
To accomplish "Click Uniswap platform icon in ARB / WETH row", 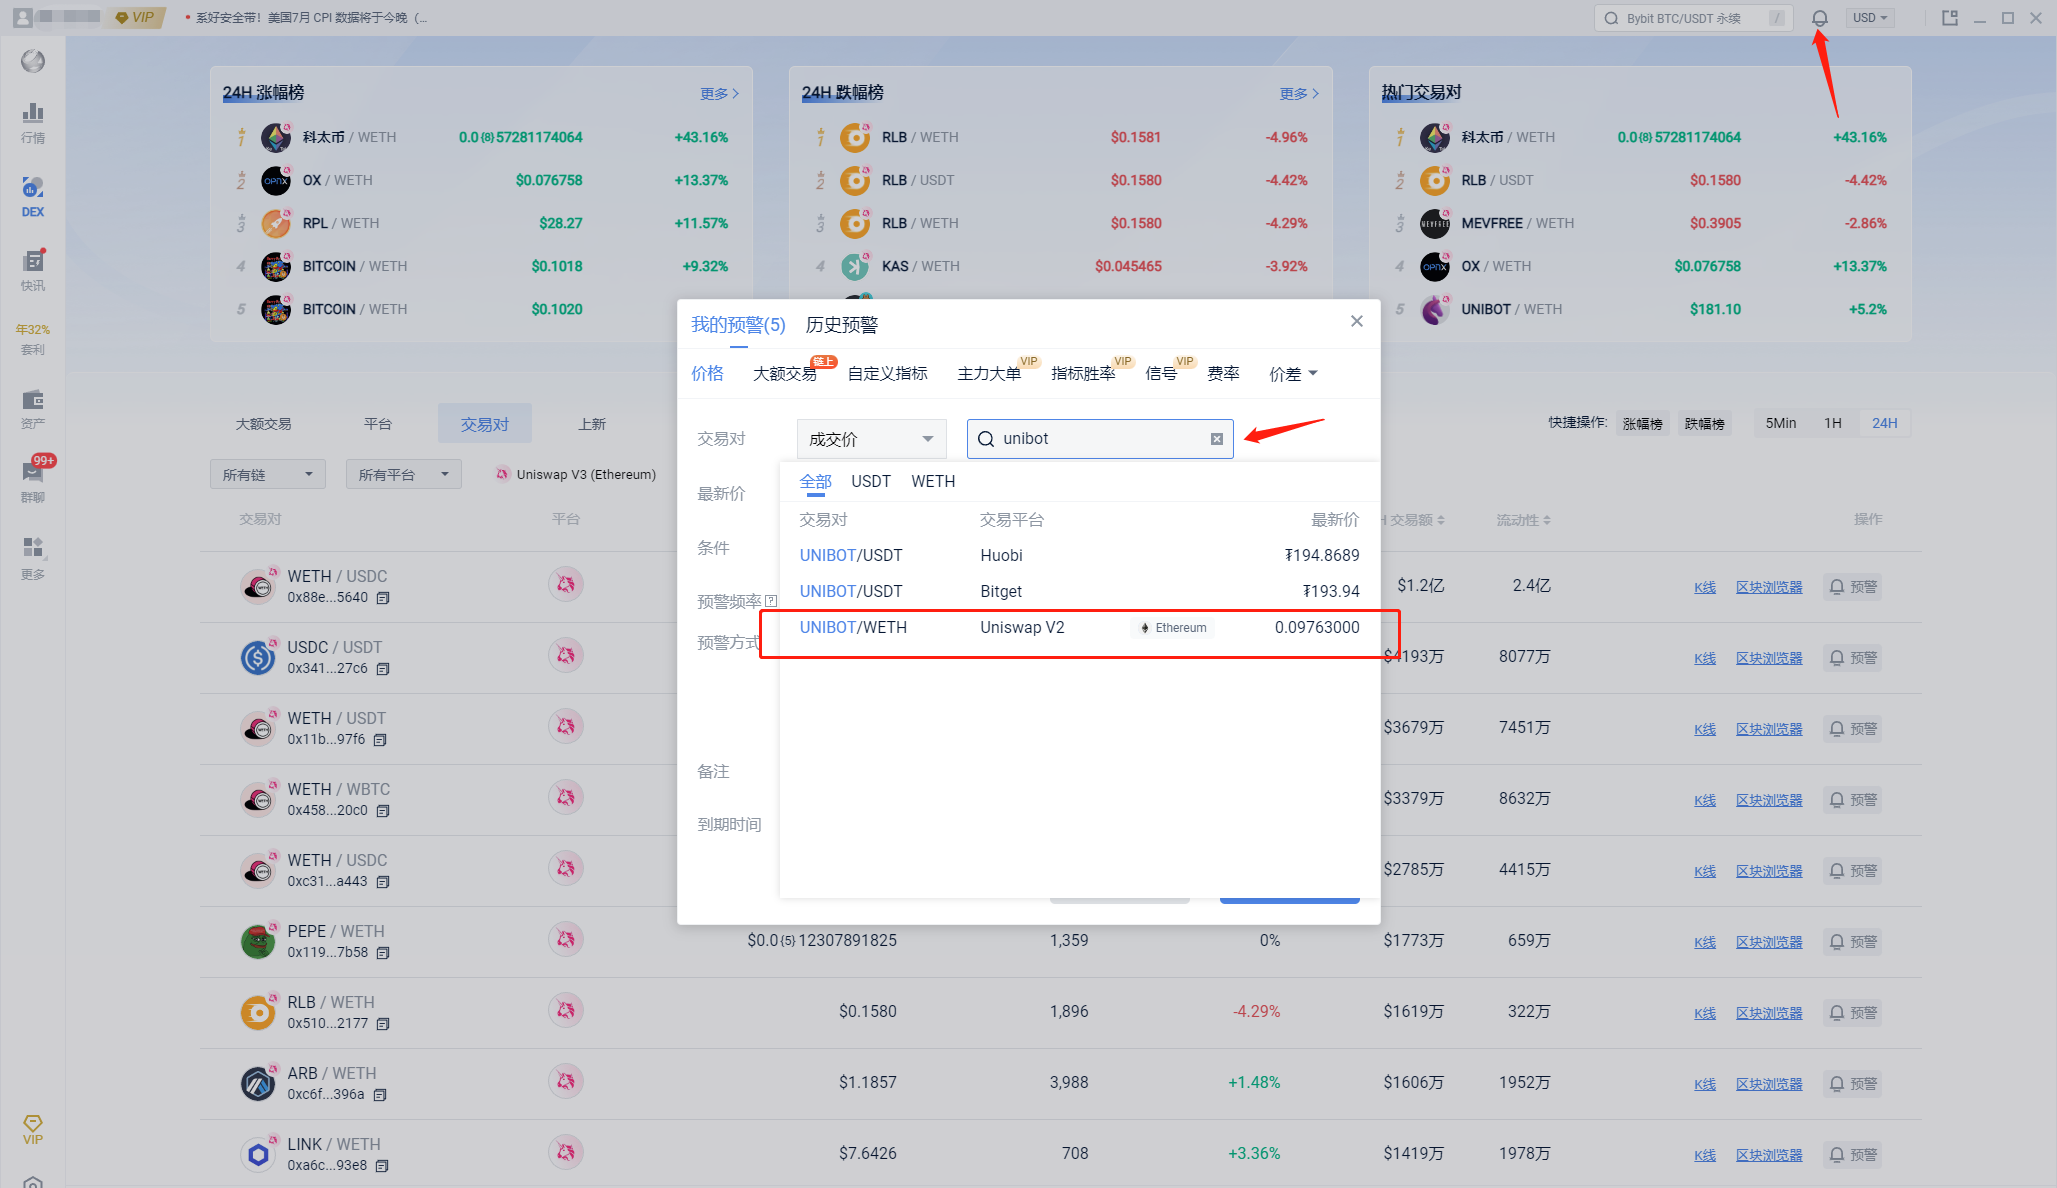I will [x=566, y=1081].
